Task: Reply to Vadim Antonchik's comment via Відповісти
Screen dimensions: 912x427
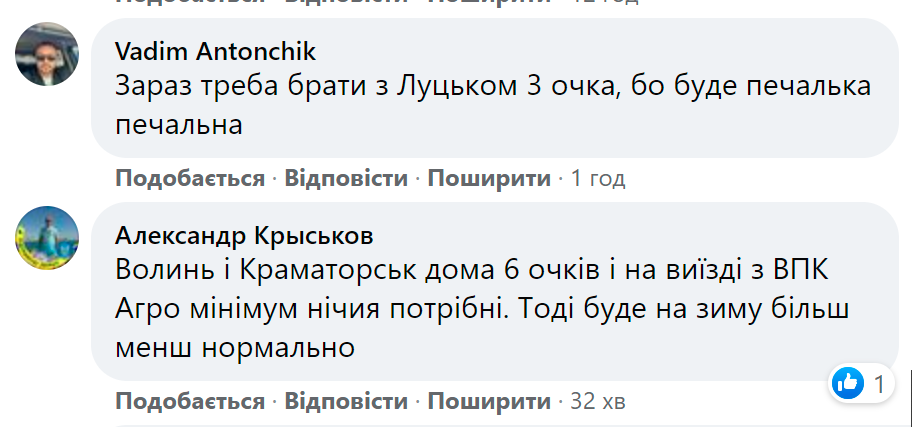Action: (346, 179)
